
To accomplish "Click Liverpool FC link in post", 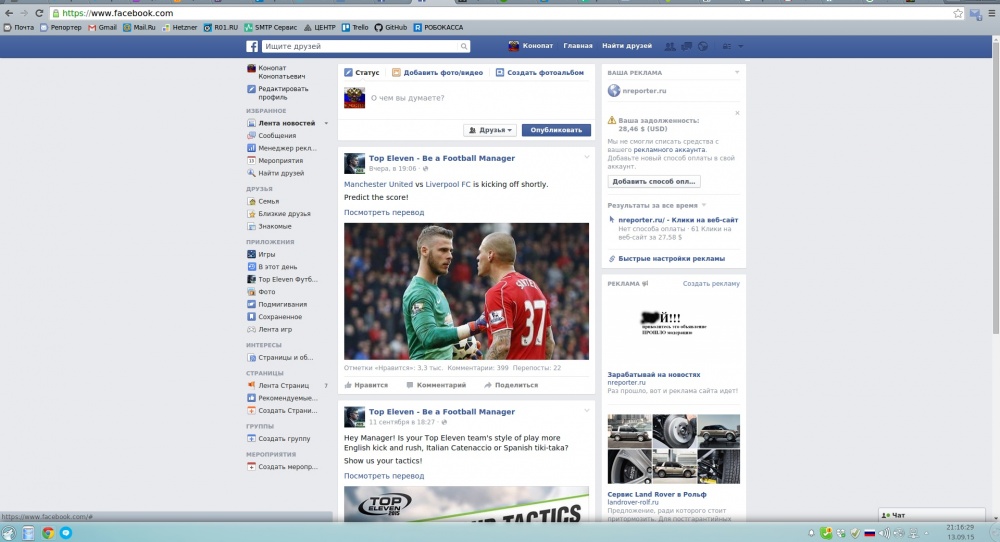I will coord(448,184).
